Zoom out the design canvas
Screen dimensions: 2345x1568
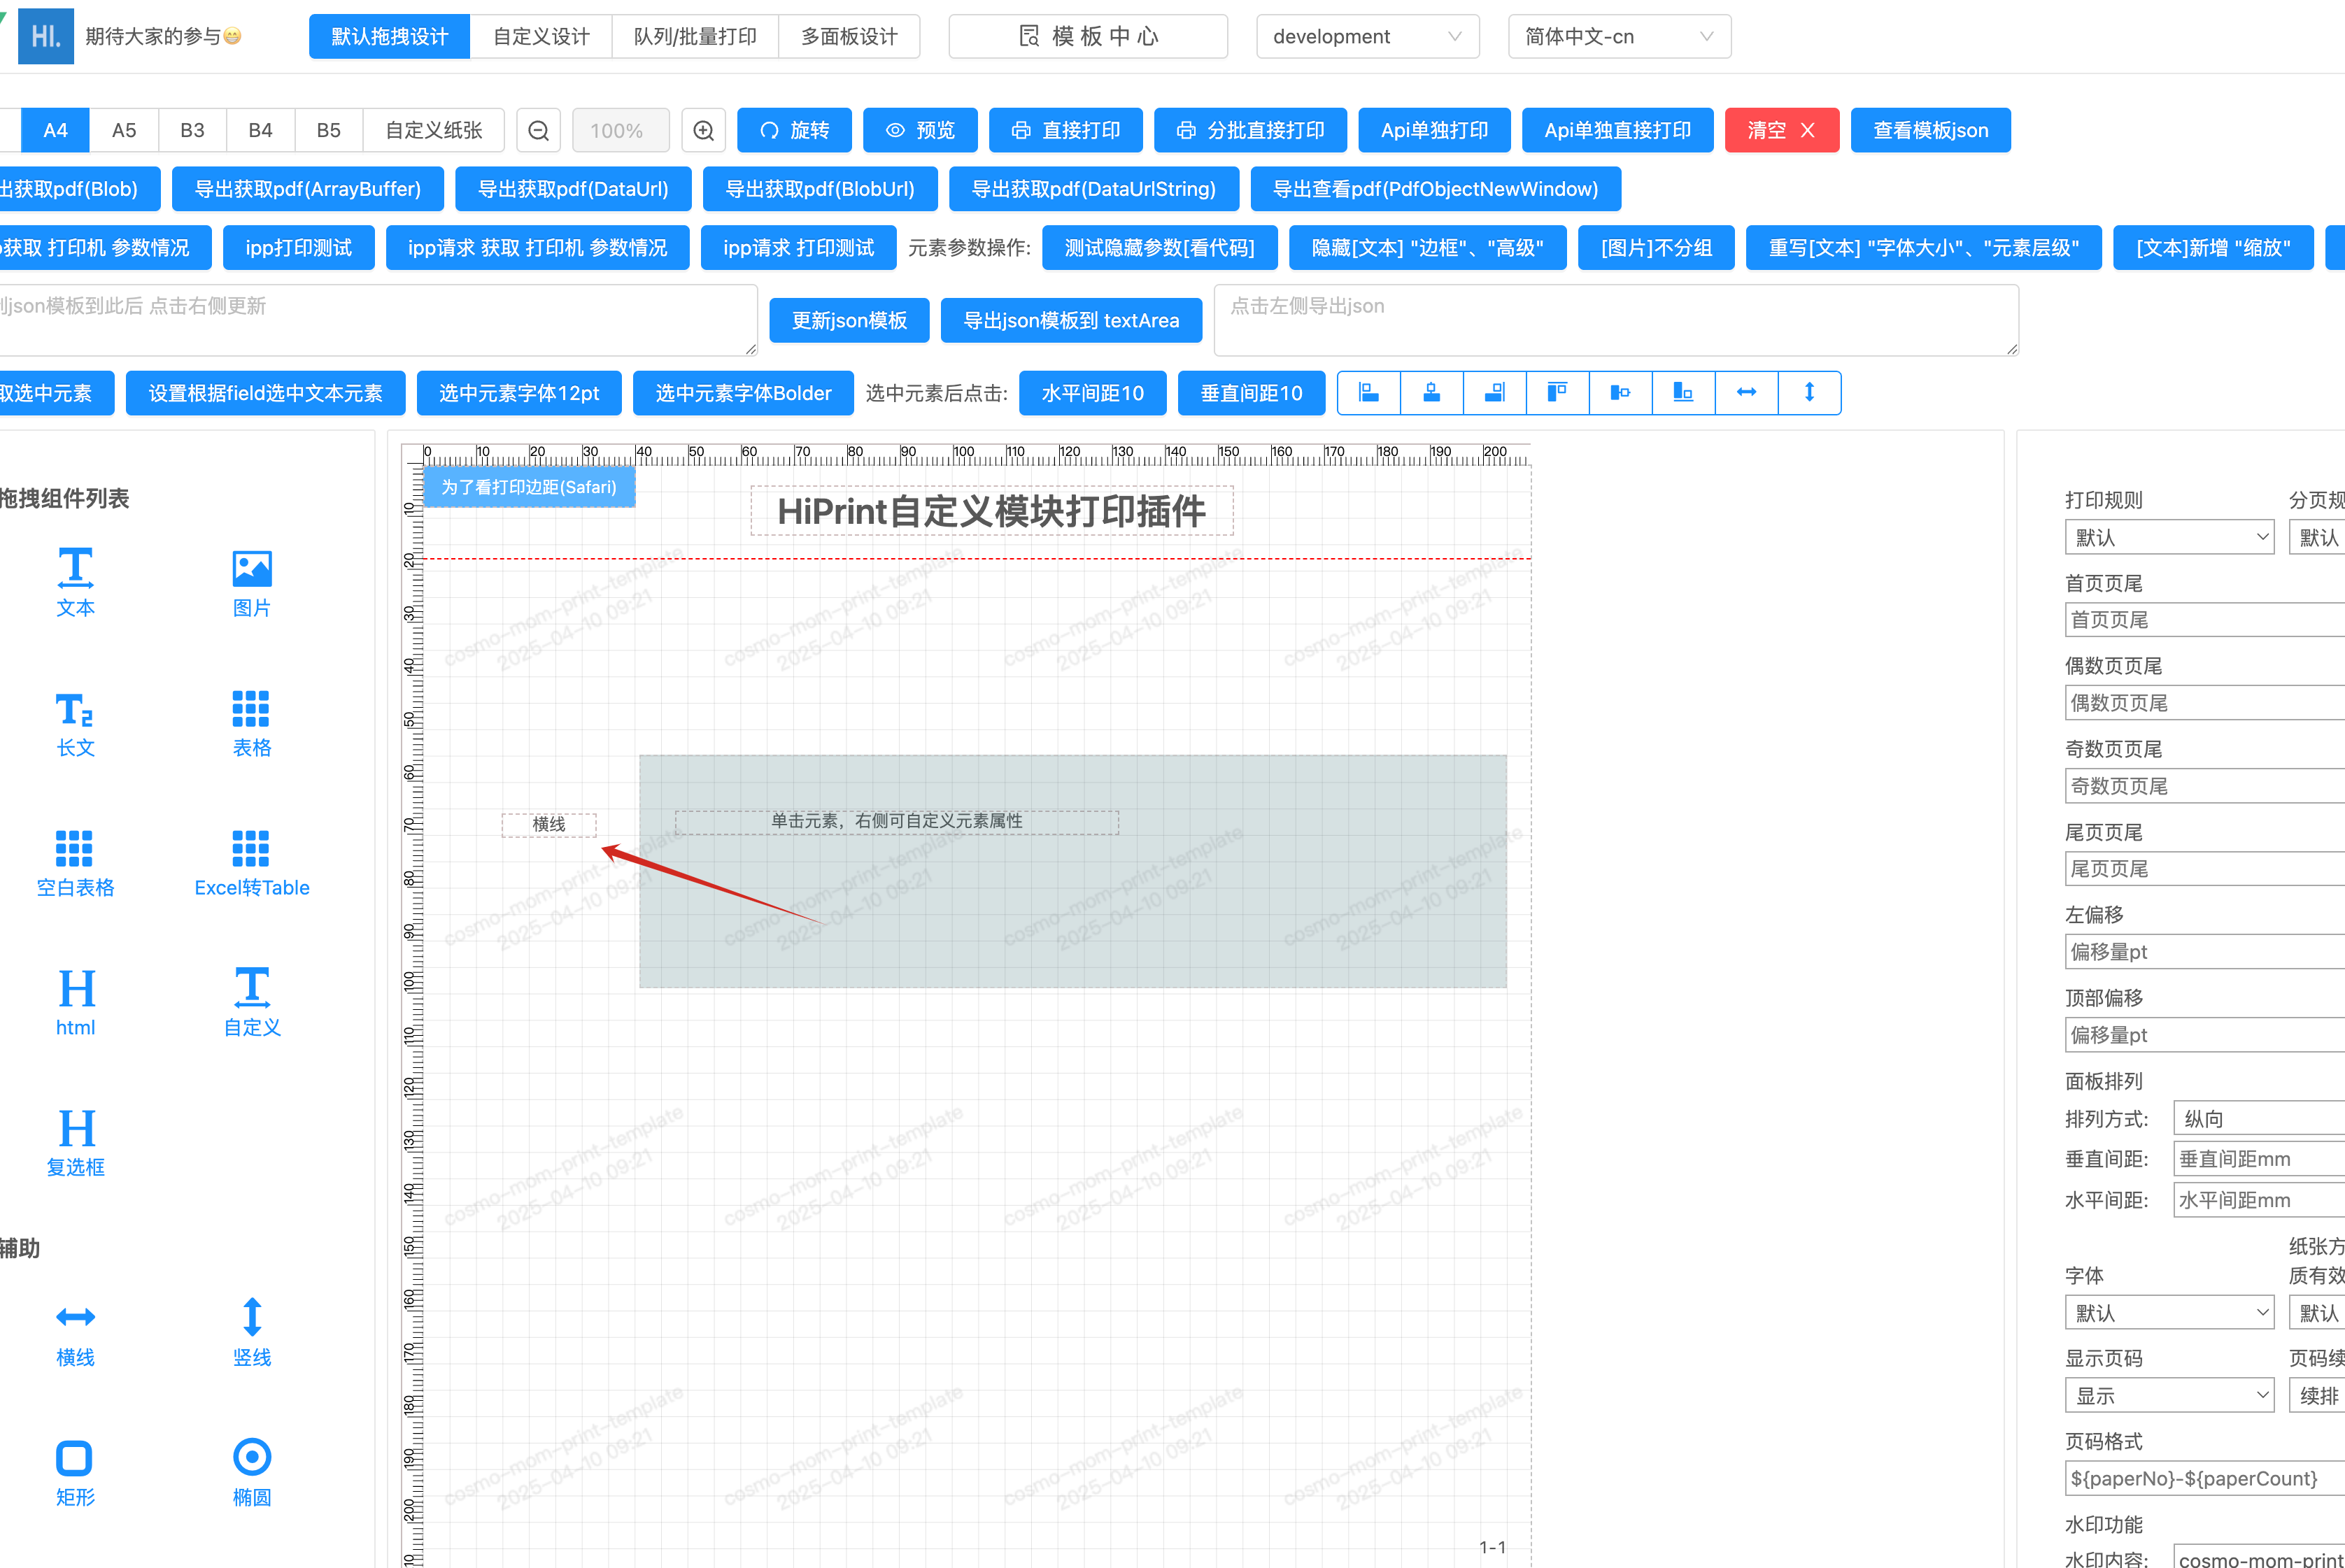[x=538, y=130]
